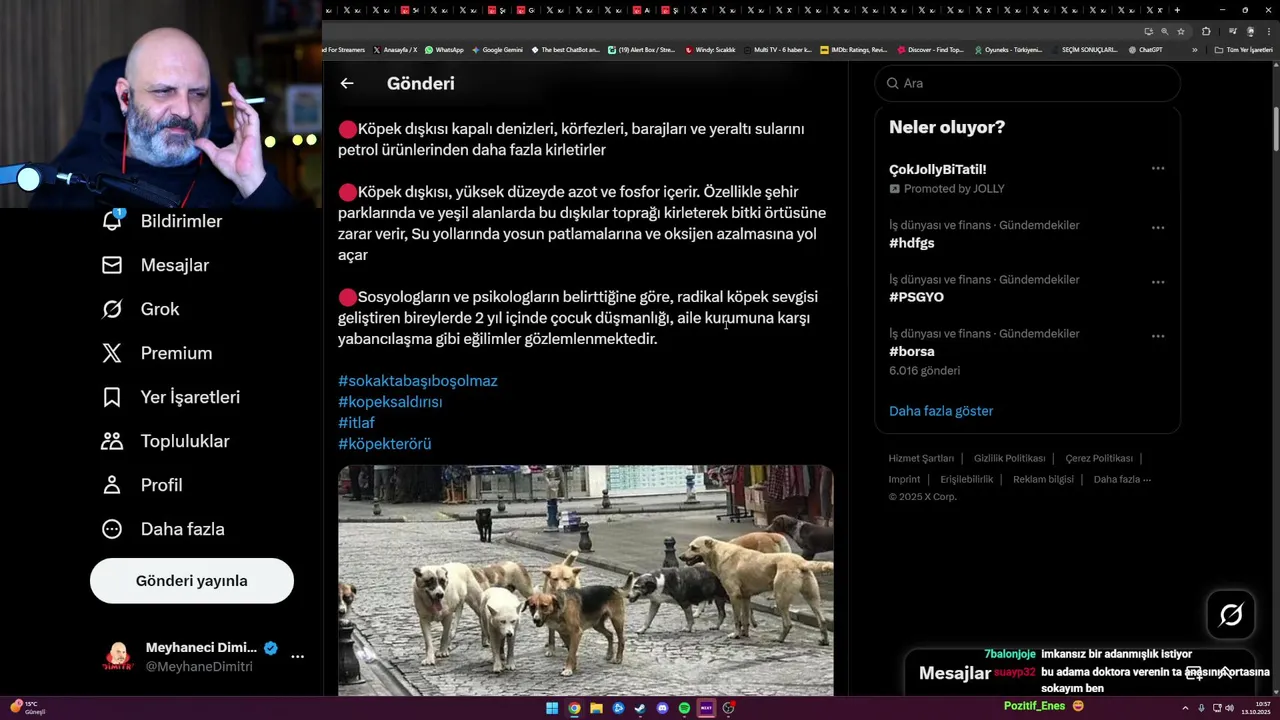
Task: Open the Grok icon in sidebar
Action: [112, 309]
